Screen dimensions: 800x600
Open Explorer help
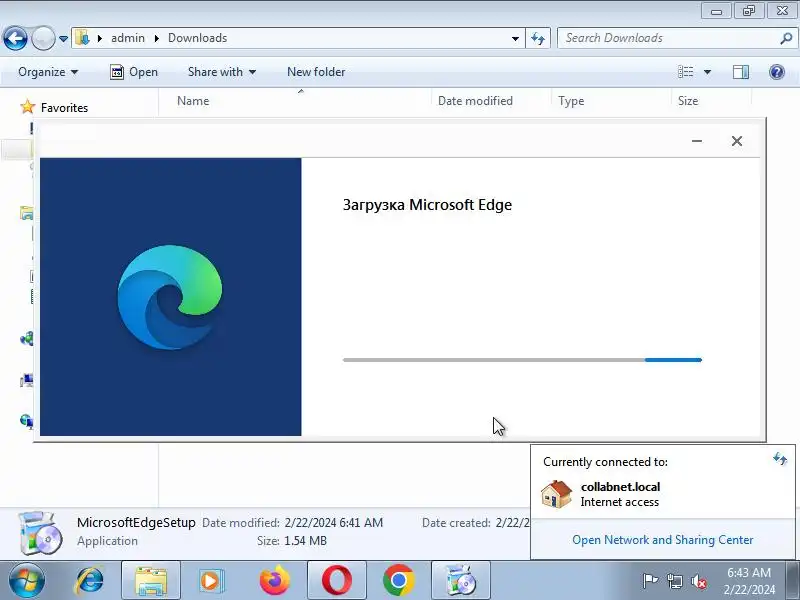[x=777, y=72]
